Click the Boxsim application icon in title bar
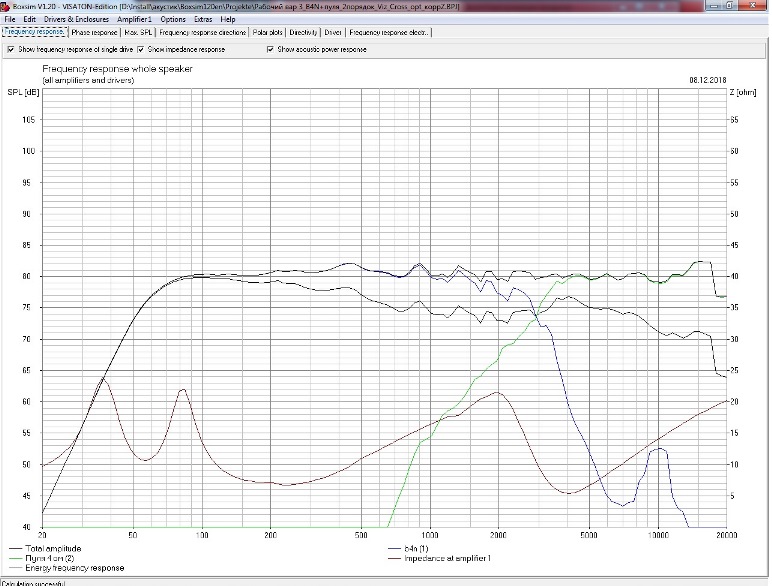Image resolution: width=772 pixels, height=586 pixels. click(x=6, y=5)
